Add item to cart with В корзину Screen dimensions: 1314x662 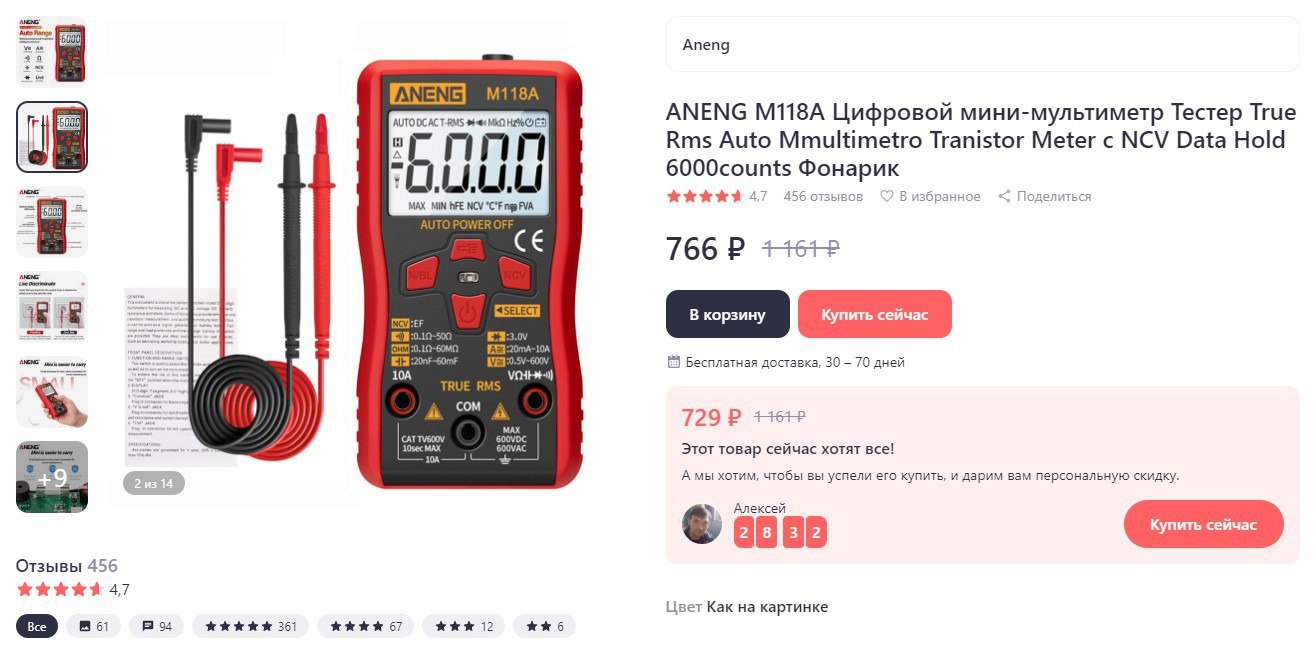728,315
